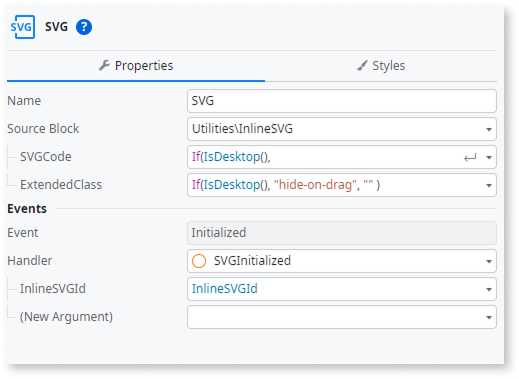Select the Name property label
This screenshot has height=379, width=519.
[24, 101]
